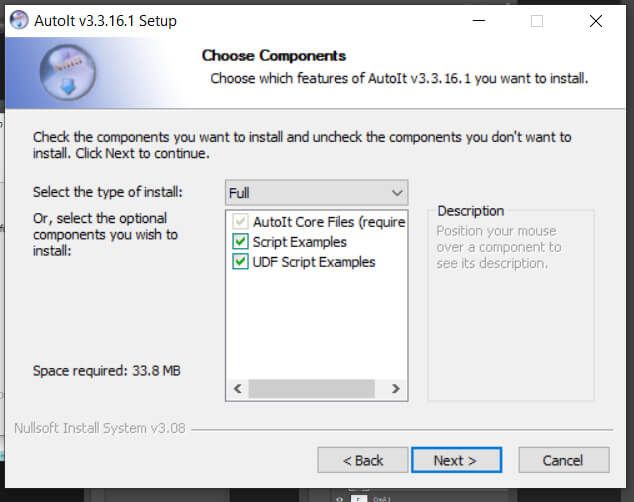Image resolution: width=634 pixels, height=502 pixels.
Task: Toggle the AutoIt Core Files checkbox
Action: [240, 221]
